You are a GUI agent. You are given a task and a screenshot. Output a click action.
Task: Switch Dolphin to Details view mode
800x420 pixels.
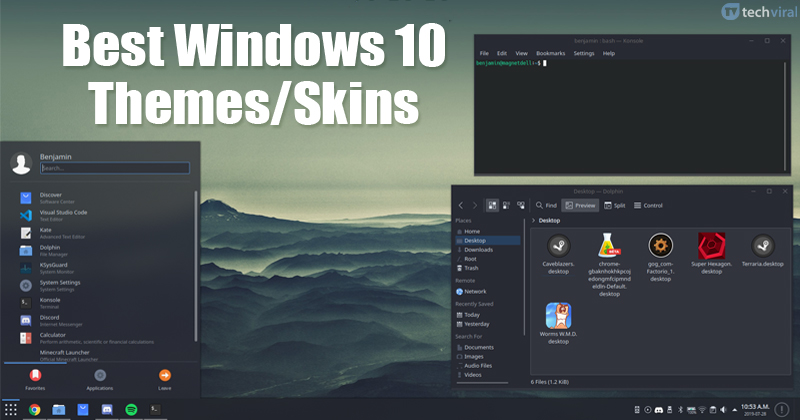click(520, 205)
